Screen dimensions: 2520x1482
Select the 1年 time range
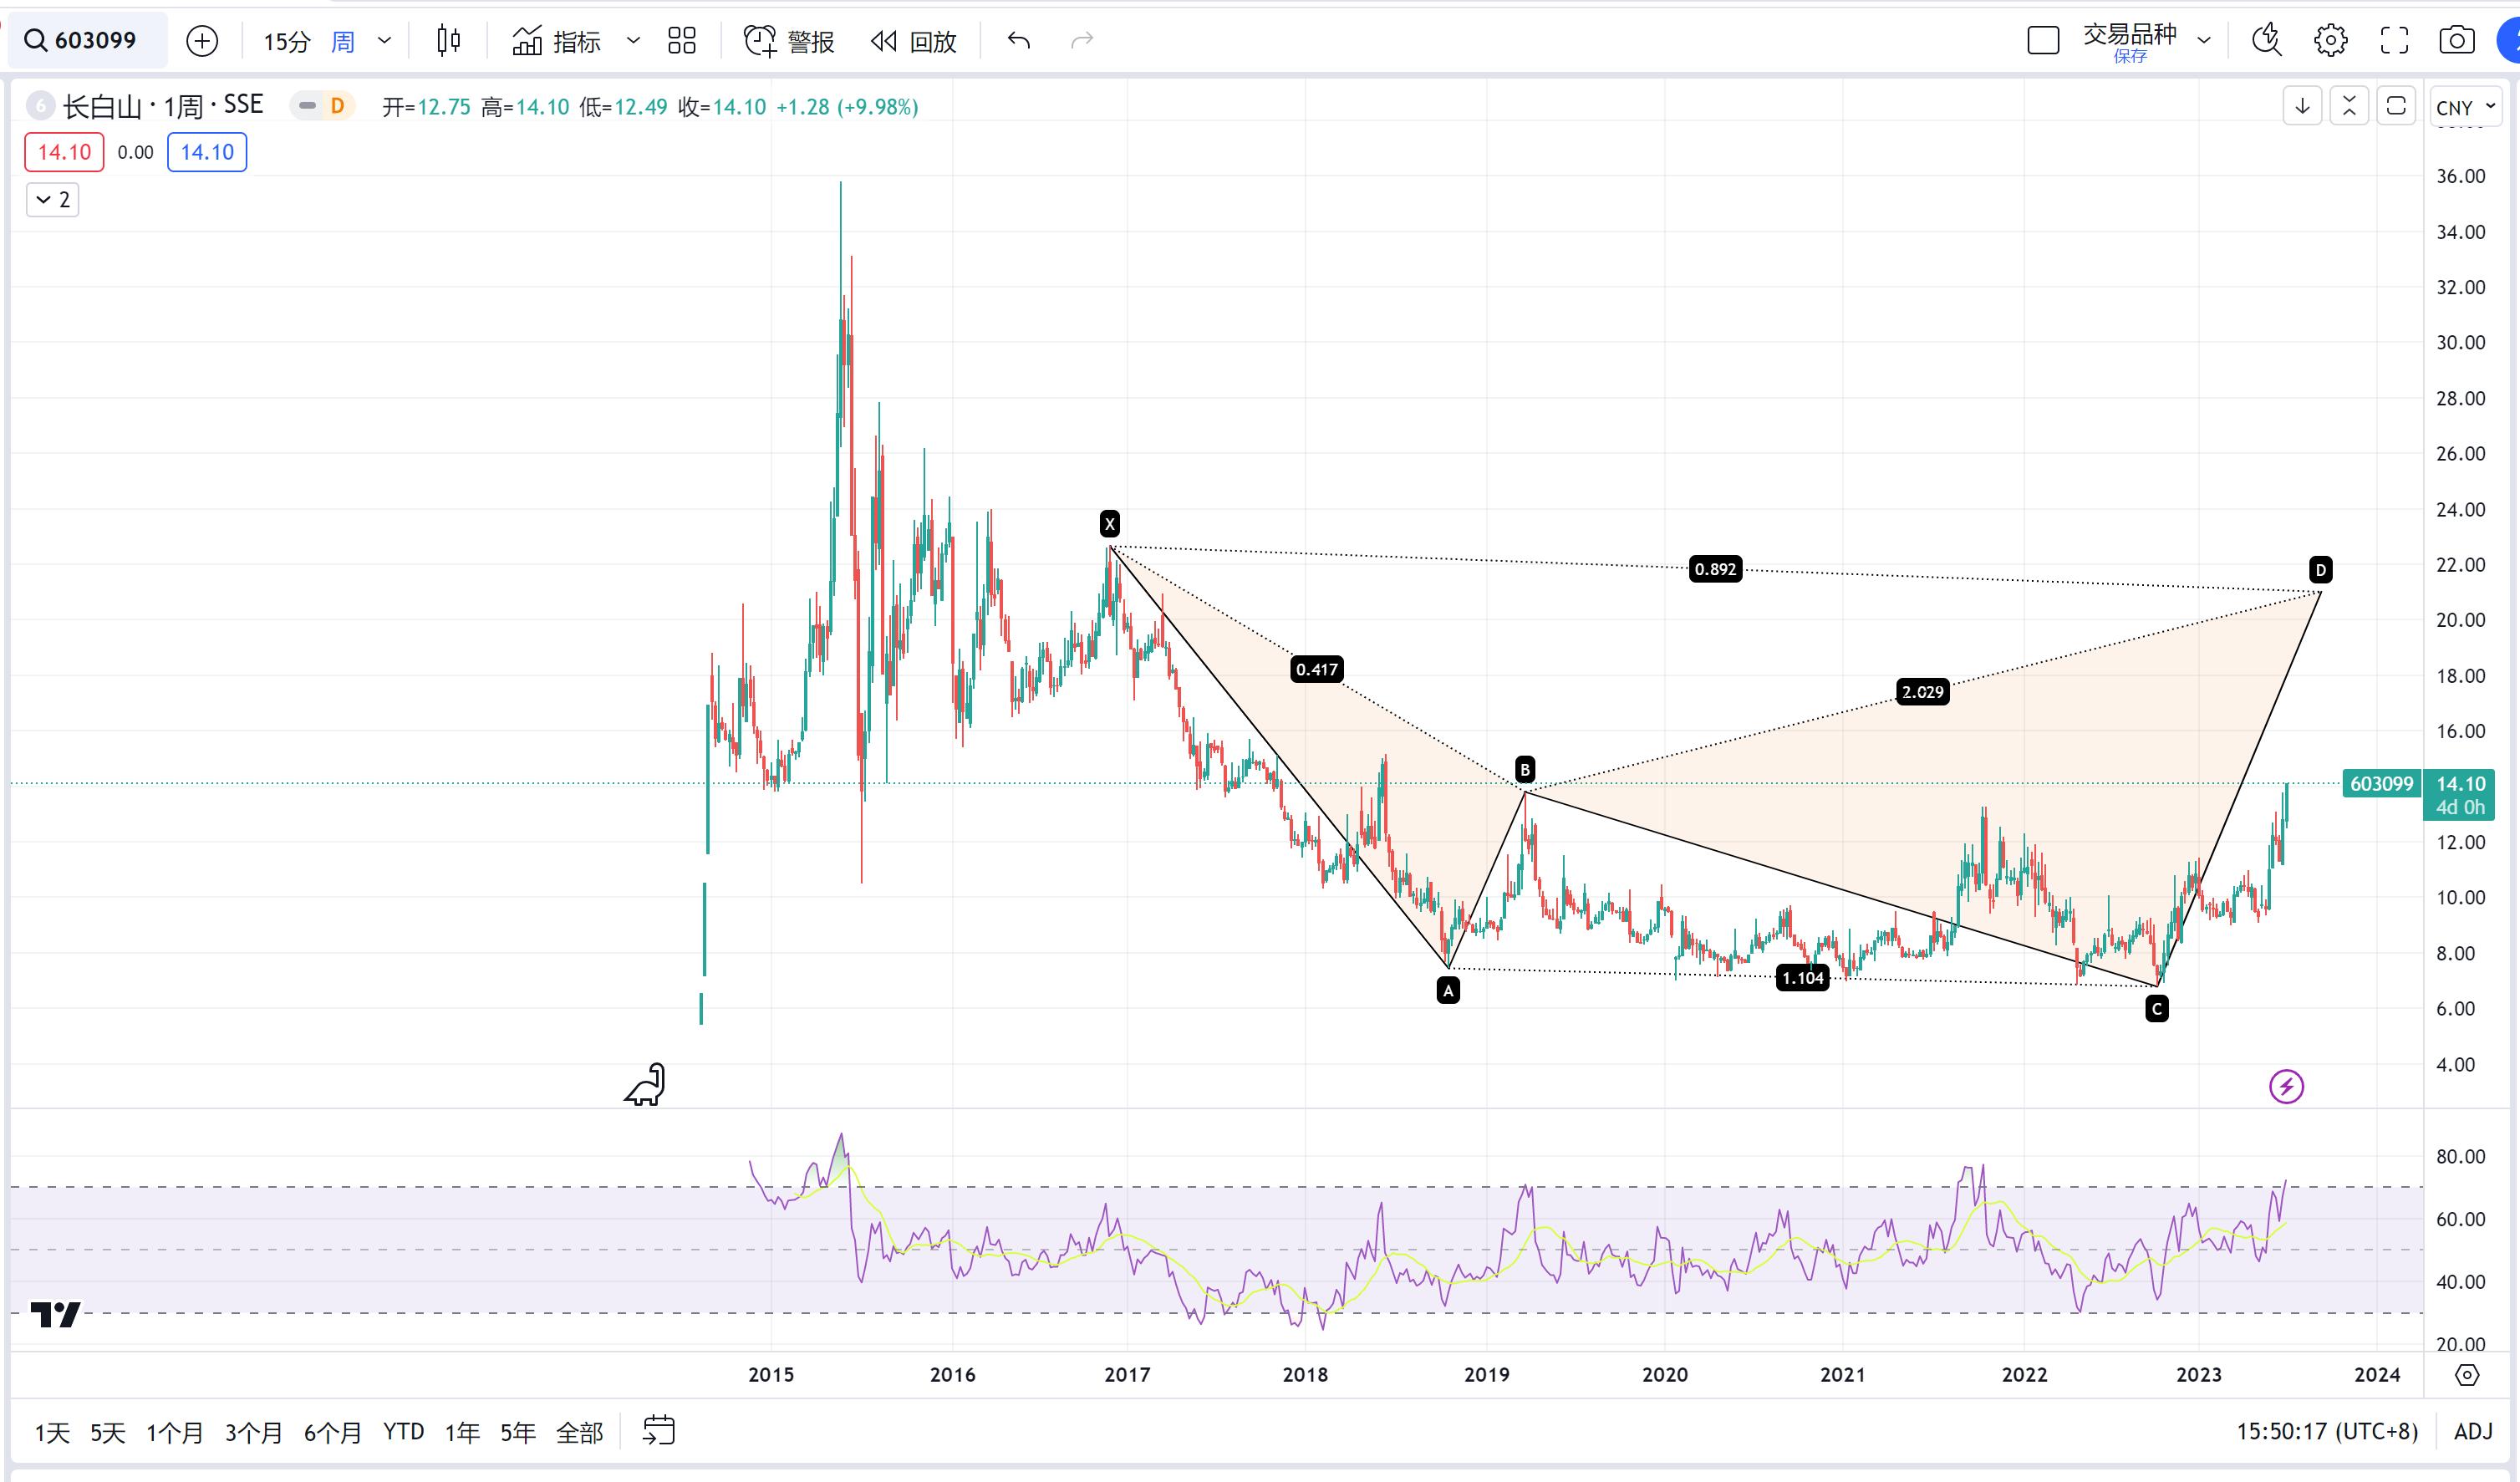[x=462, y=1432]
